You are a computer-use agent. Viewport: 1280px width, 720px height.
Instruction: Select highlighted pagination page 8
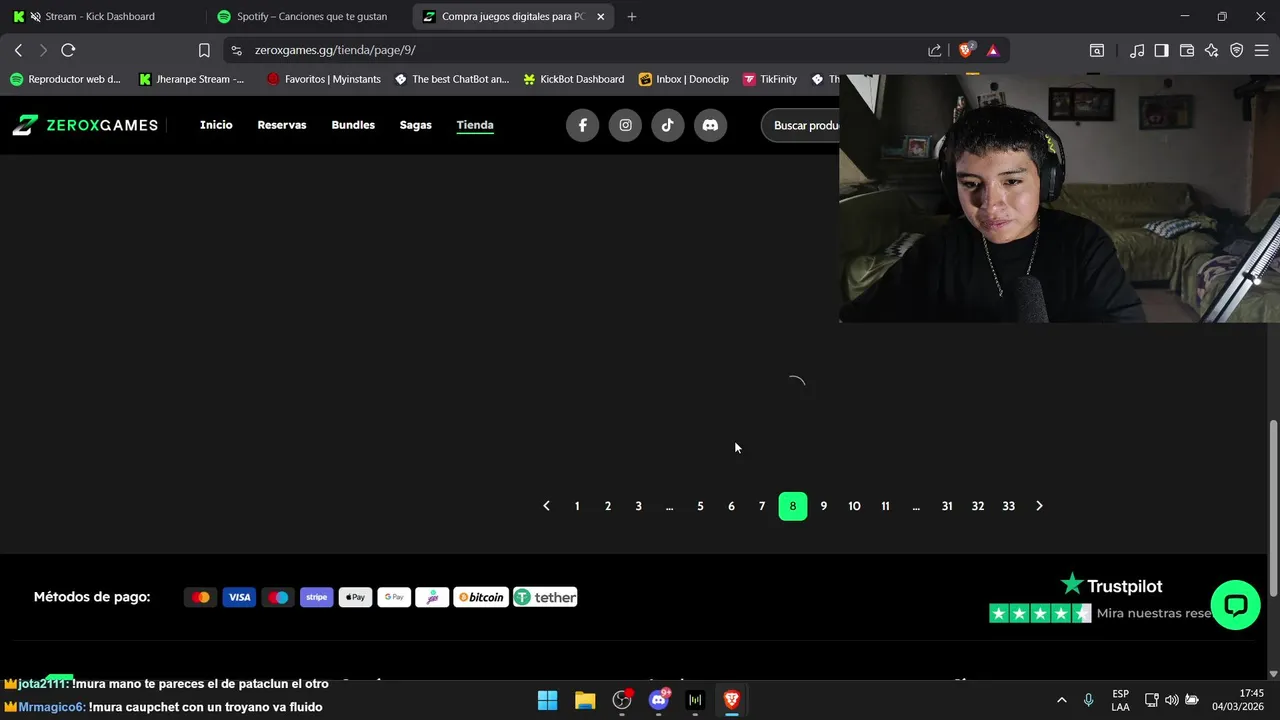(x=793, y=506)
